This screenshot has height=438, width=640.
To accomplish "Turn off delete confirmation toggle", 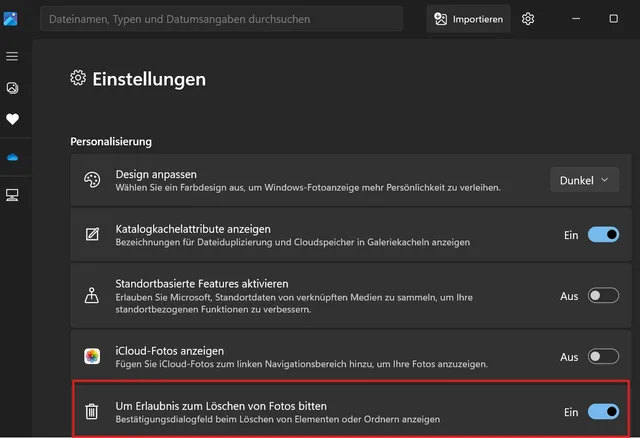I will (603, 411).
